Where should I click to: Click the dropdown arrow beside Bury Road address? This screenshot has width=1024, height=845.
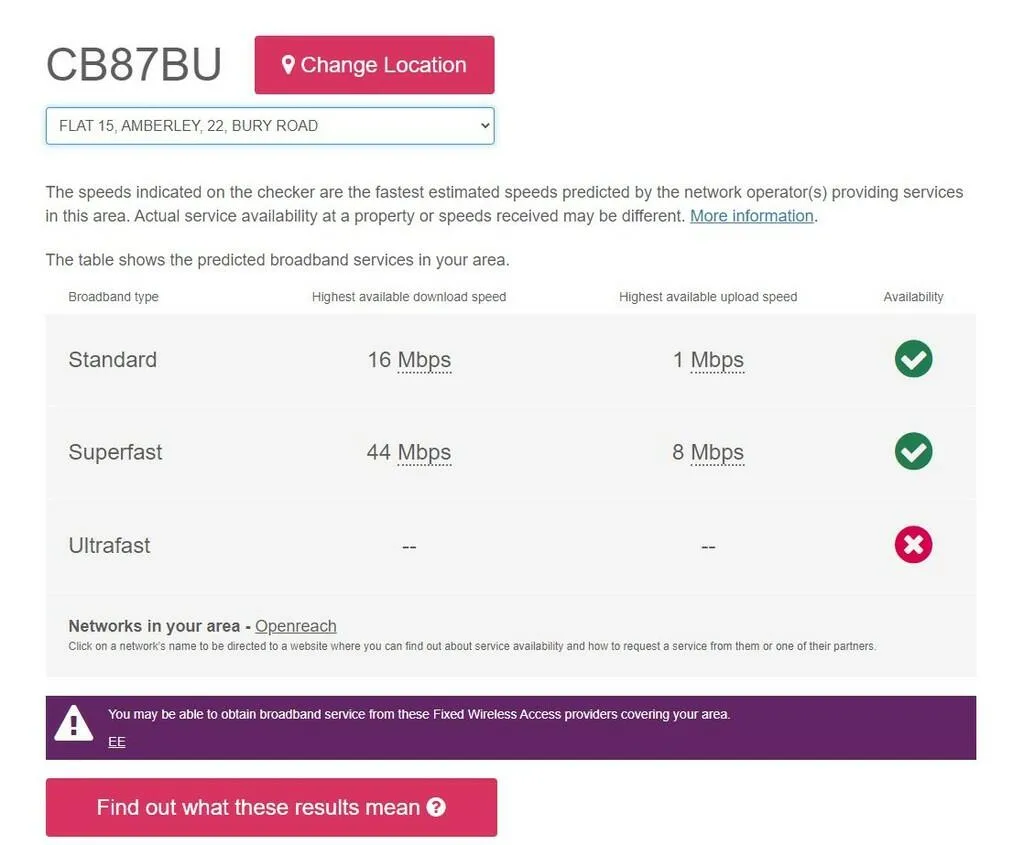pyautogui.click(x=485, y=126)
